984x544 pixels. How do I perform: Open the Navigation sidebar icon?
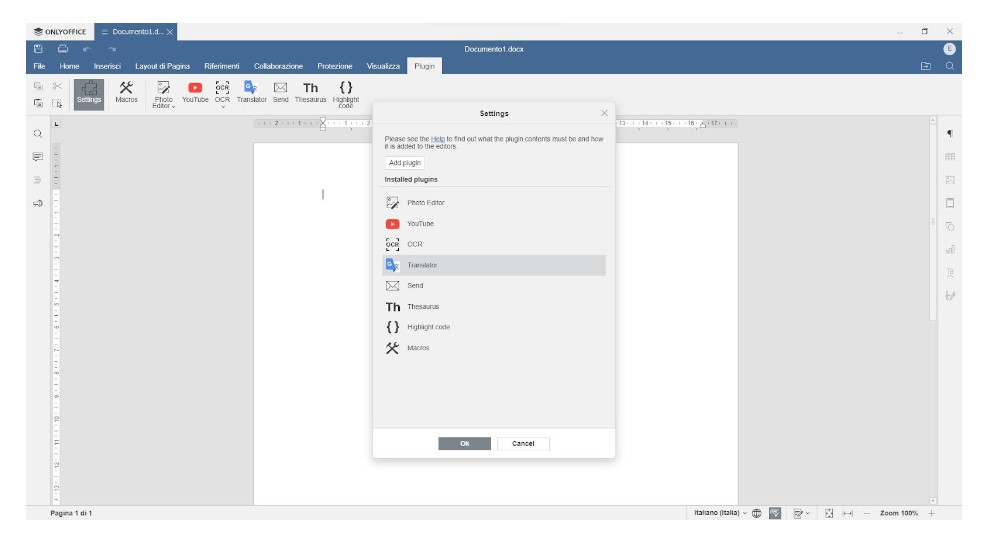(x=38, y=180)
